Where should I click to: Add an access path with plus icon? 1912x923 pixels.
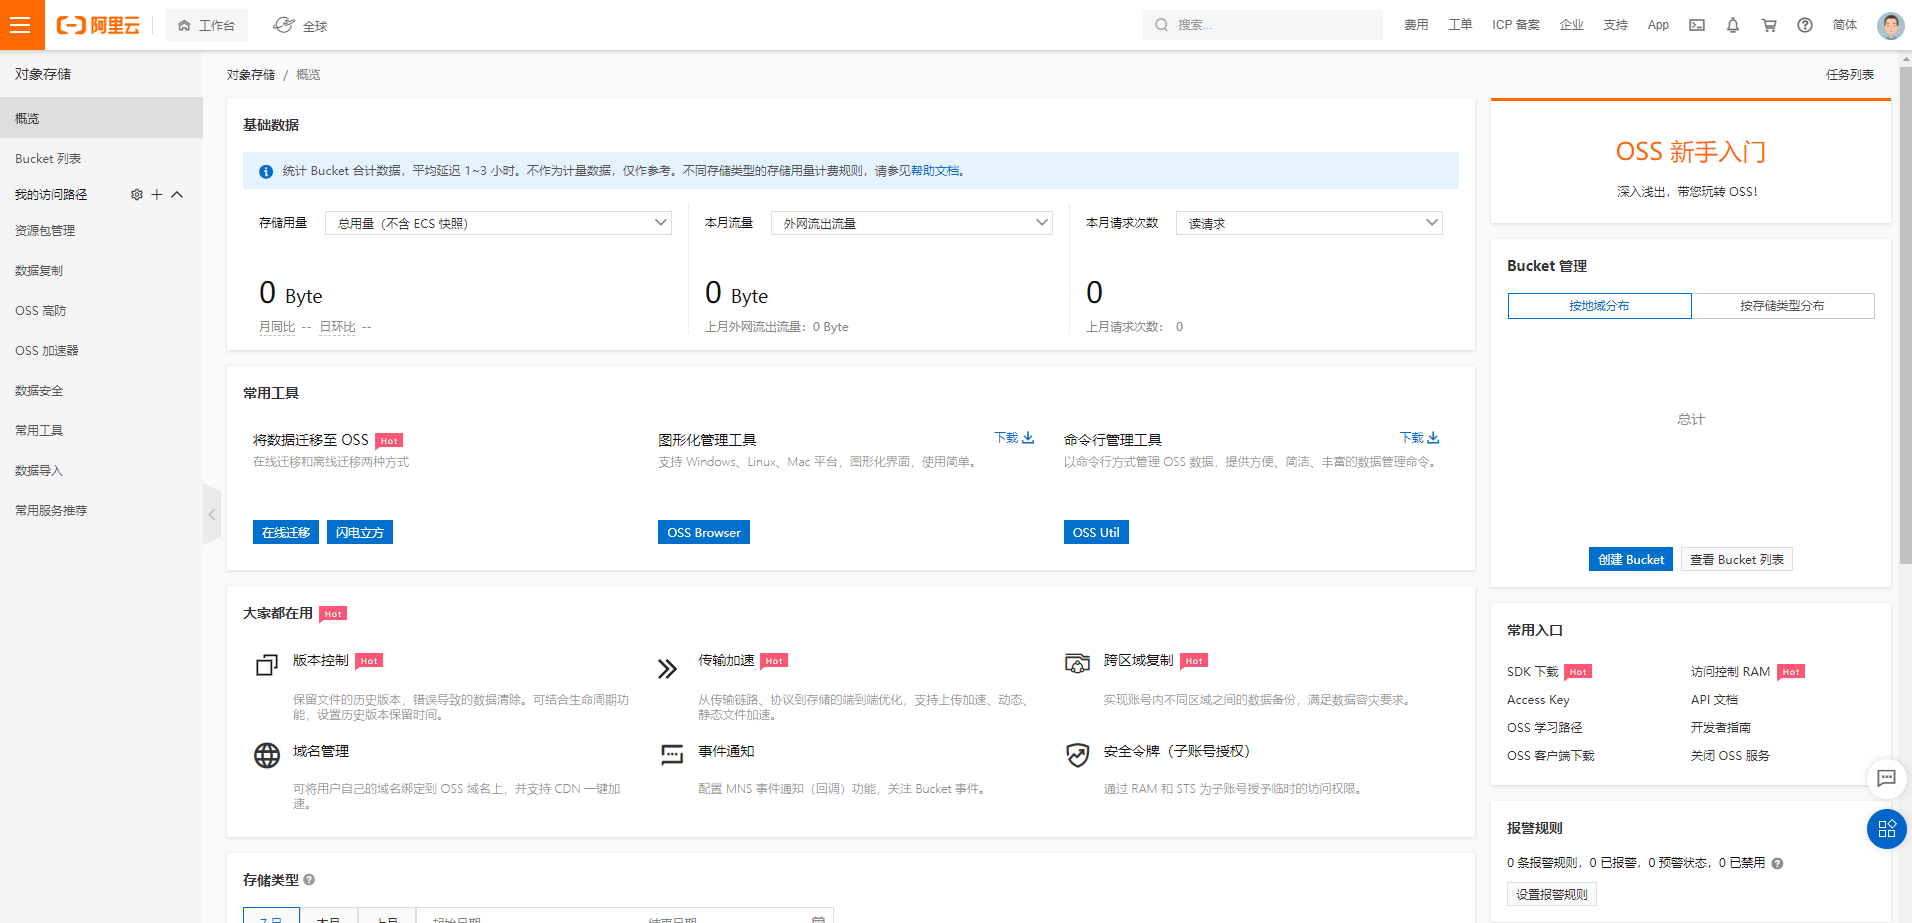click(157, 194)
